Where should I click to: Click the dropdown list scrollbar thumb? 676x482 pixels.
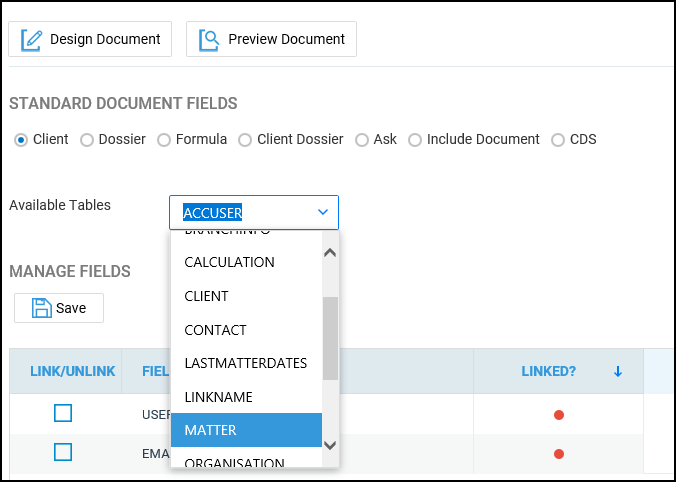(x=330, y=338)
